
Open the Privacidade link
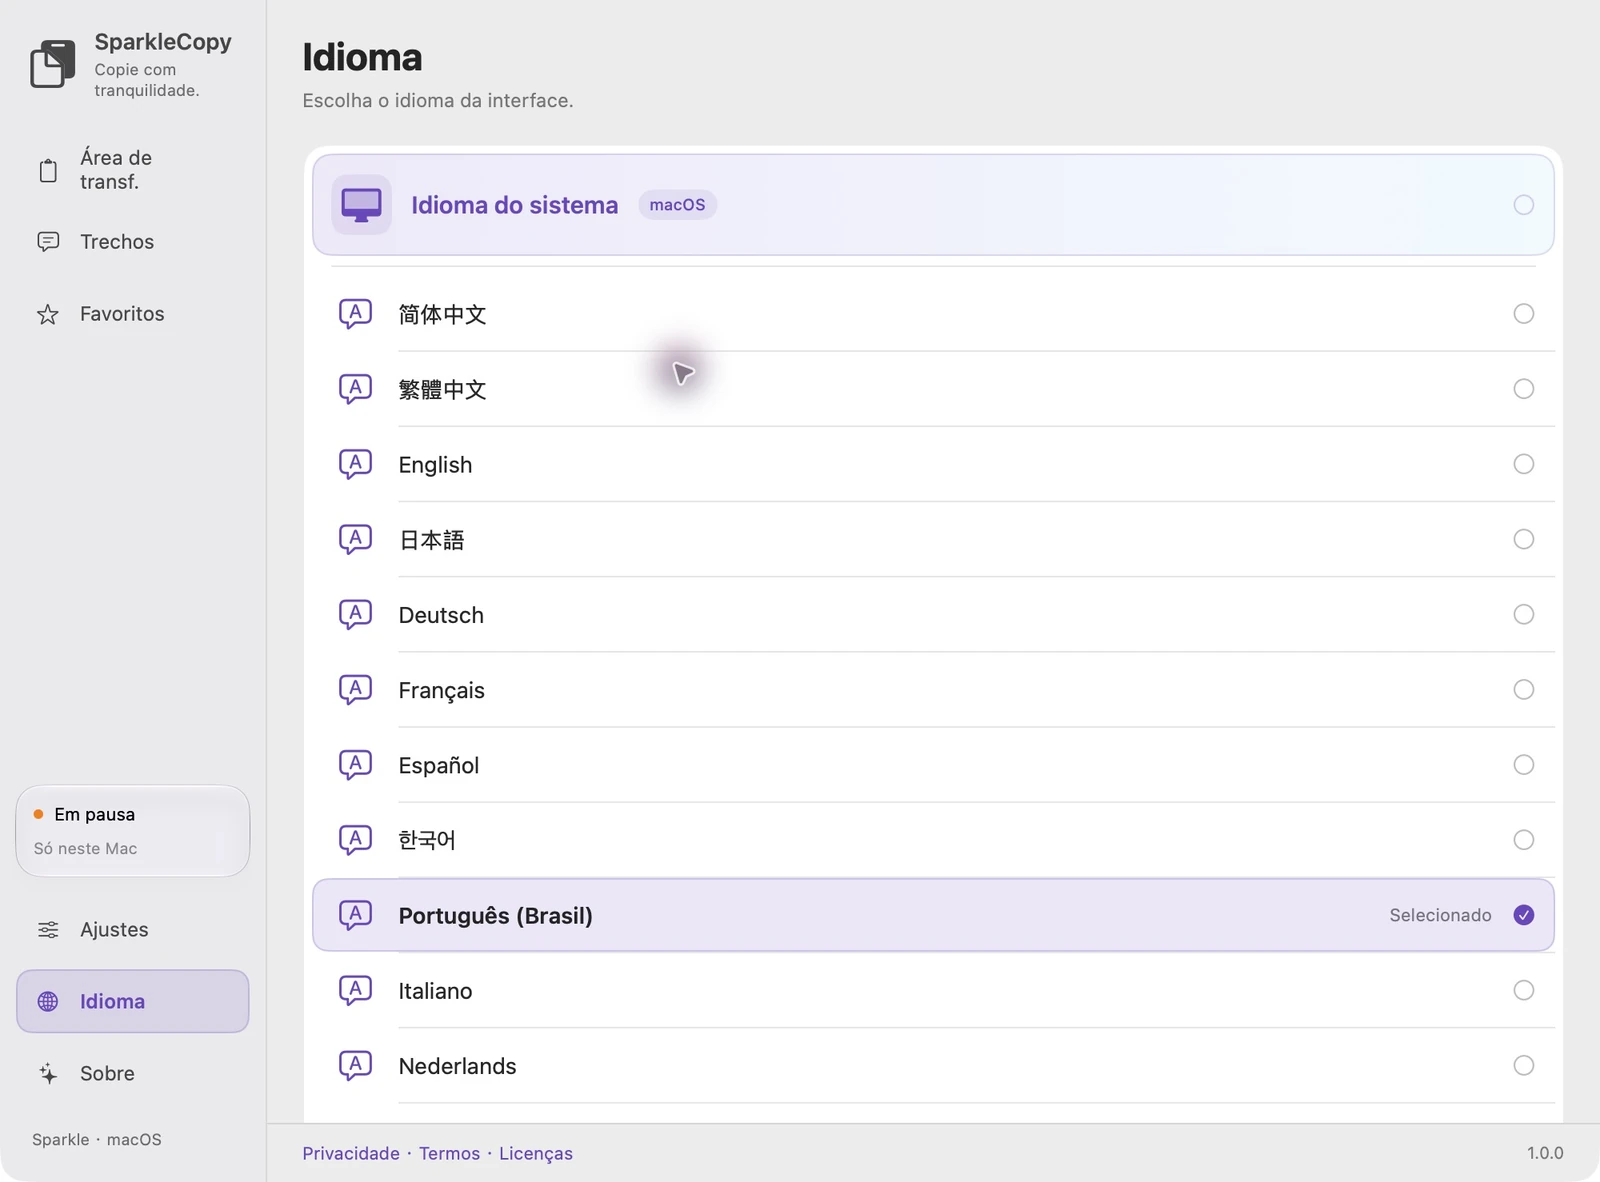coord(351,1153)
